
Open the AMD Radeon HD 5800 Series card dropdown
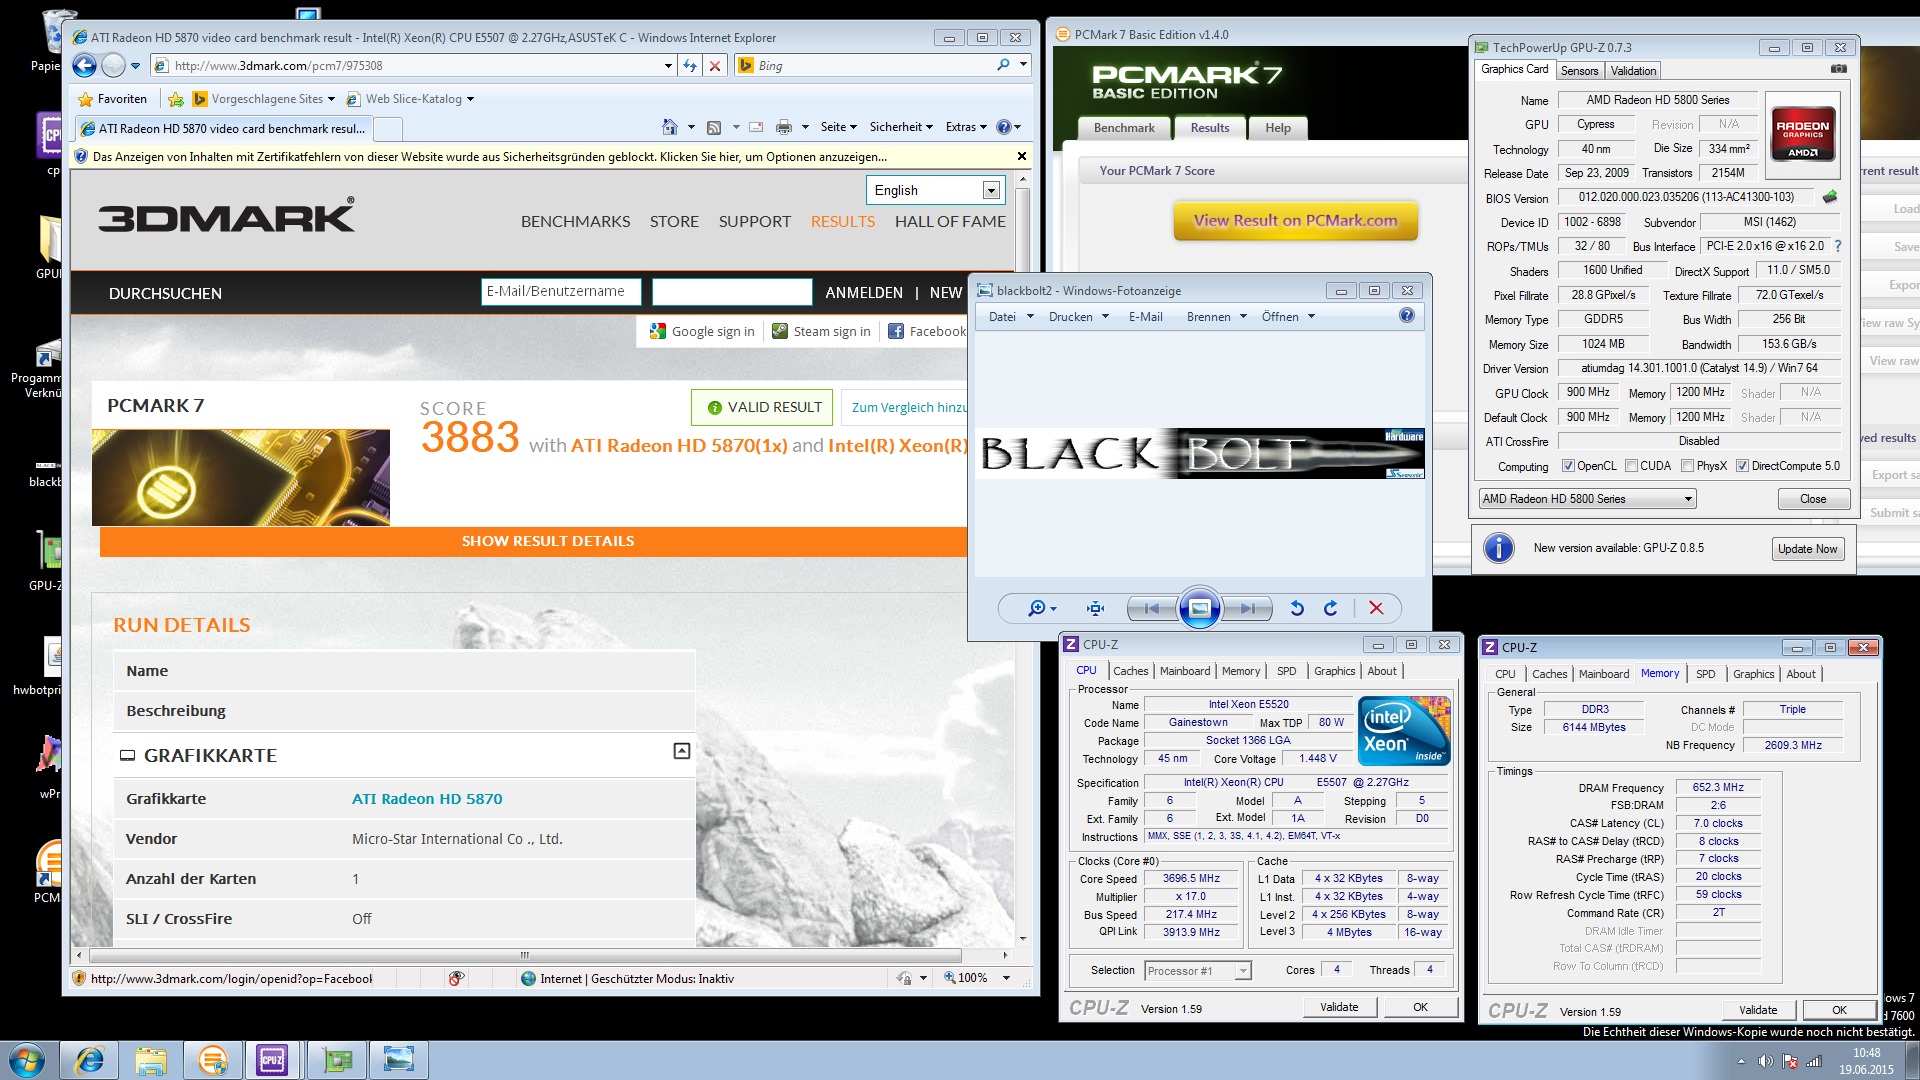pos(1588,499)
